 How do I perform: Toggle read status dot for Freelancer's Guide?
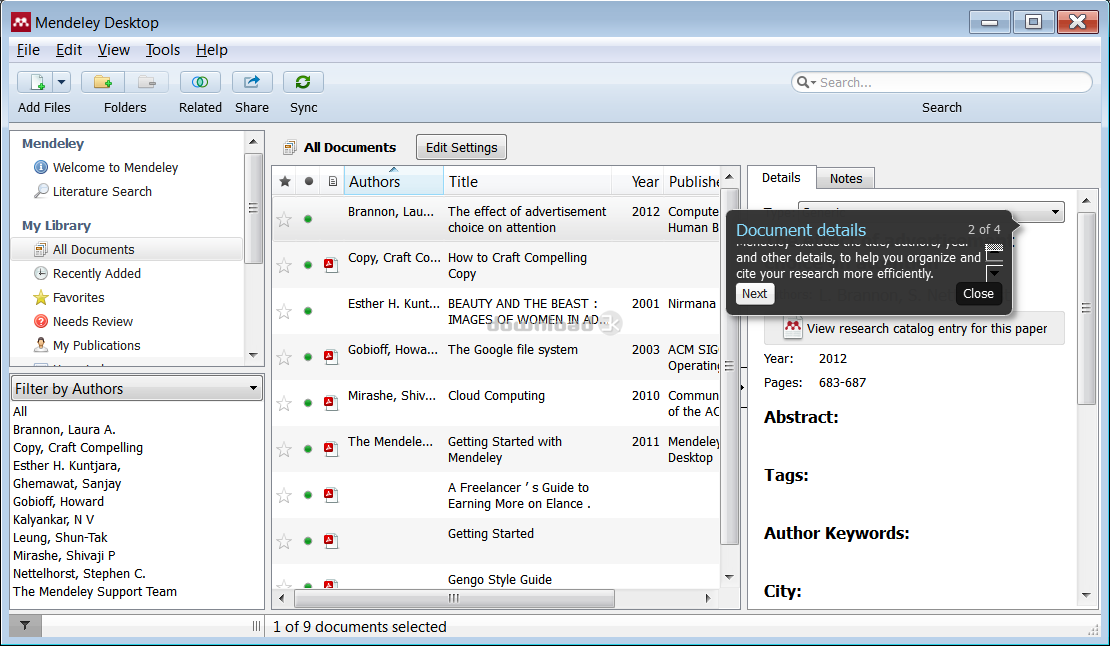(x=308, y=495)
